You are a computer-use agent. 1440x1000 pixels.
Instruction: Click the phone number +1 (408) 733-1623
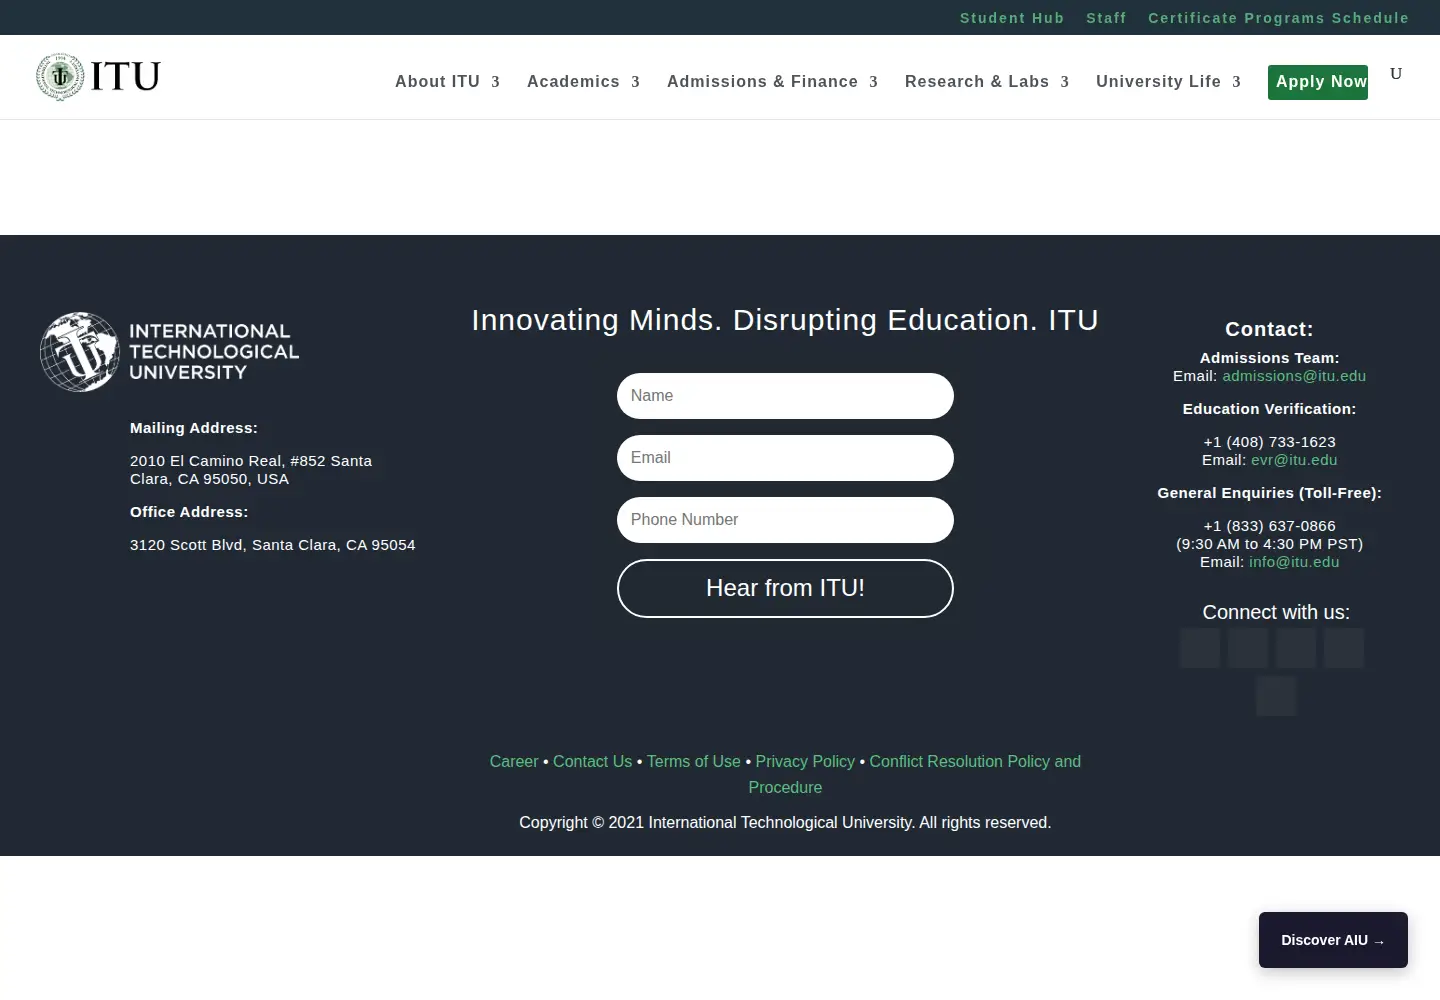click(1269, 442)
